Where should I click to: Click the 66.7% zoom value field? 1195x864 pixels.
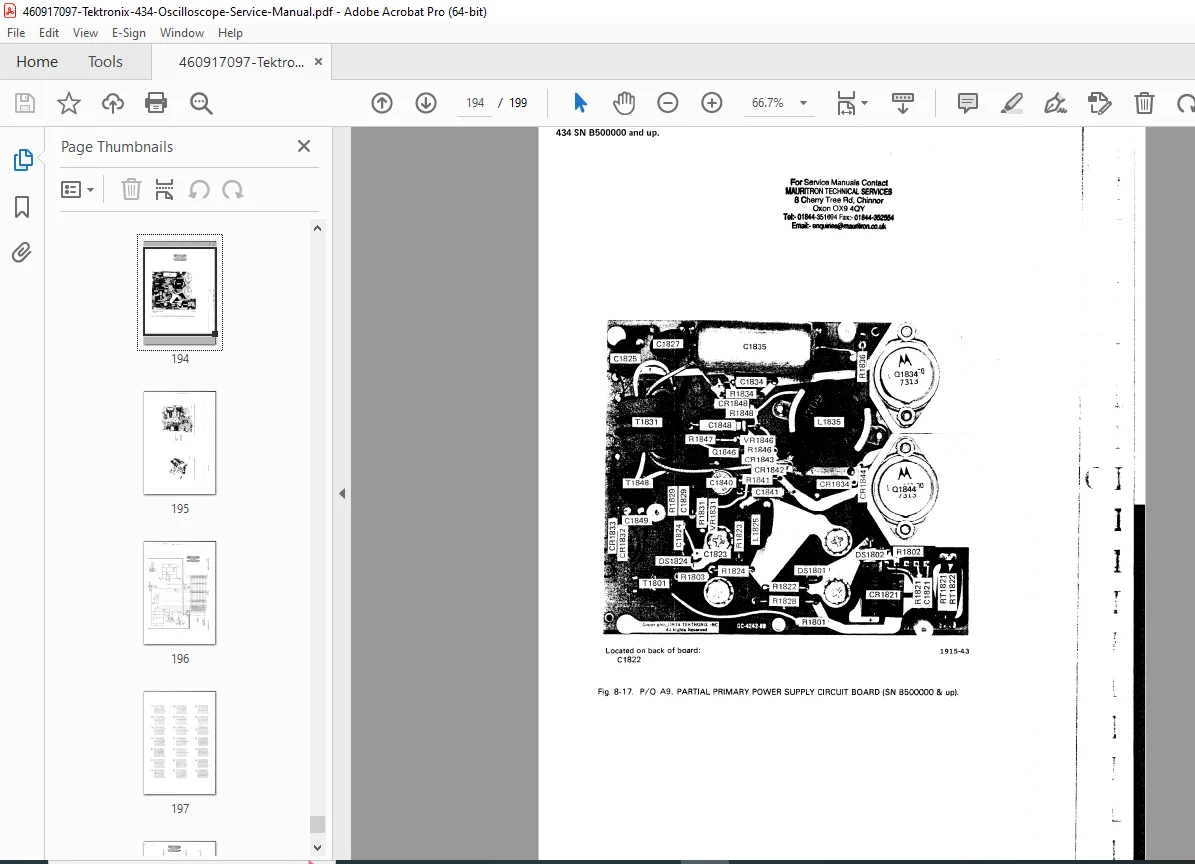tap(767, 103)
